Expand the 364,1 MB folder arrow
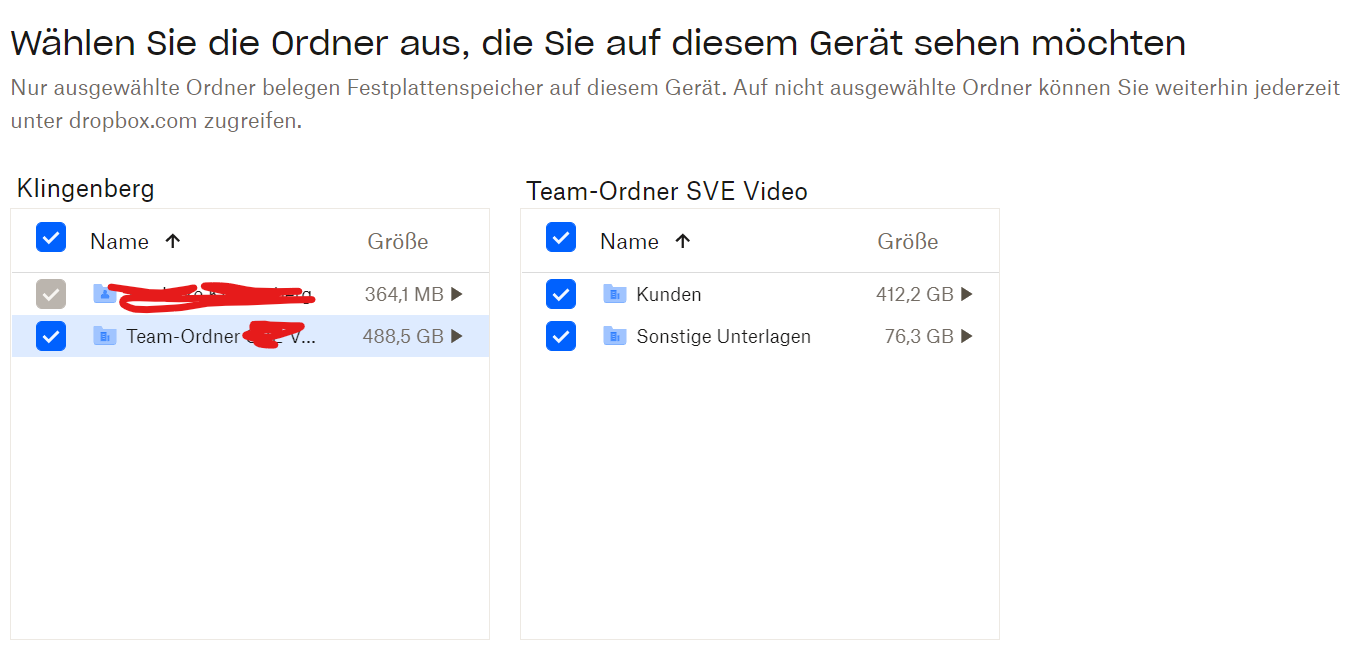This screenshot has width=1361, height=663. (457, 294)
